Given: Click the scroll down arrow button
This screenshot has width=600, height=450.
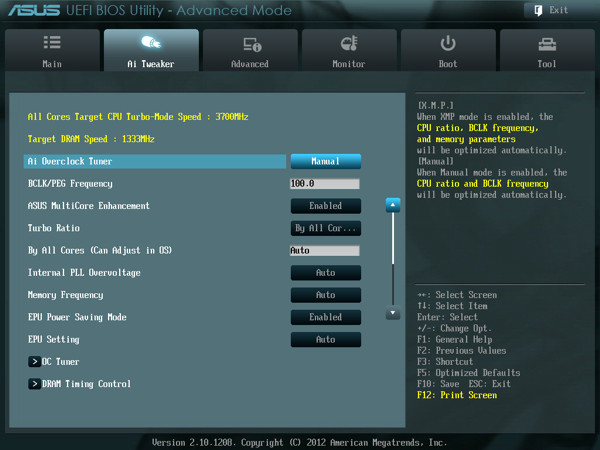Looking at the screenshot, I should point(393,313).
